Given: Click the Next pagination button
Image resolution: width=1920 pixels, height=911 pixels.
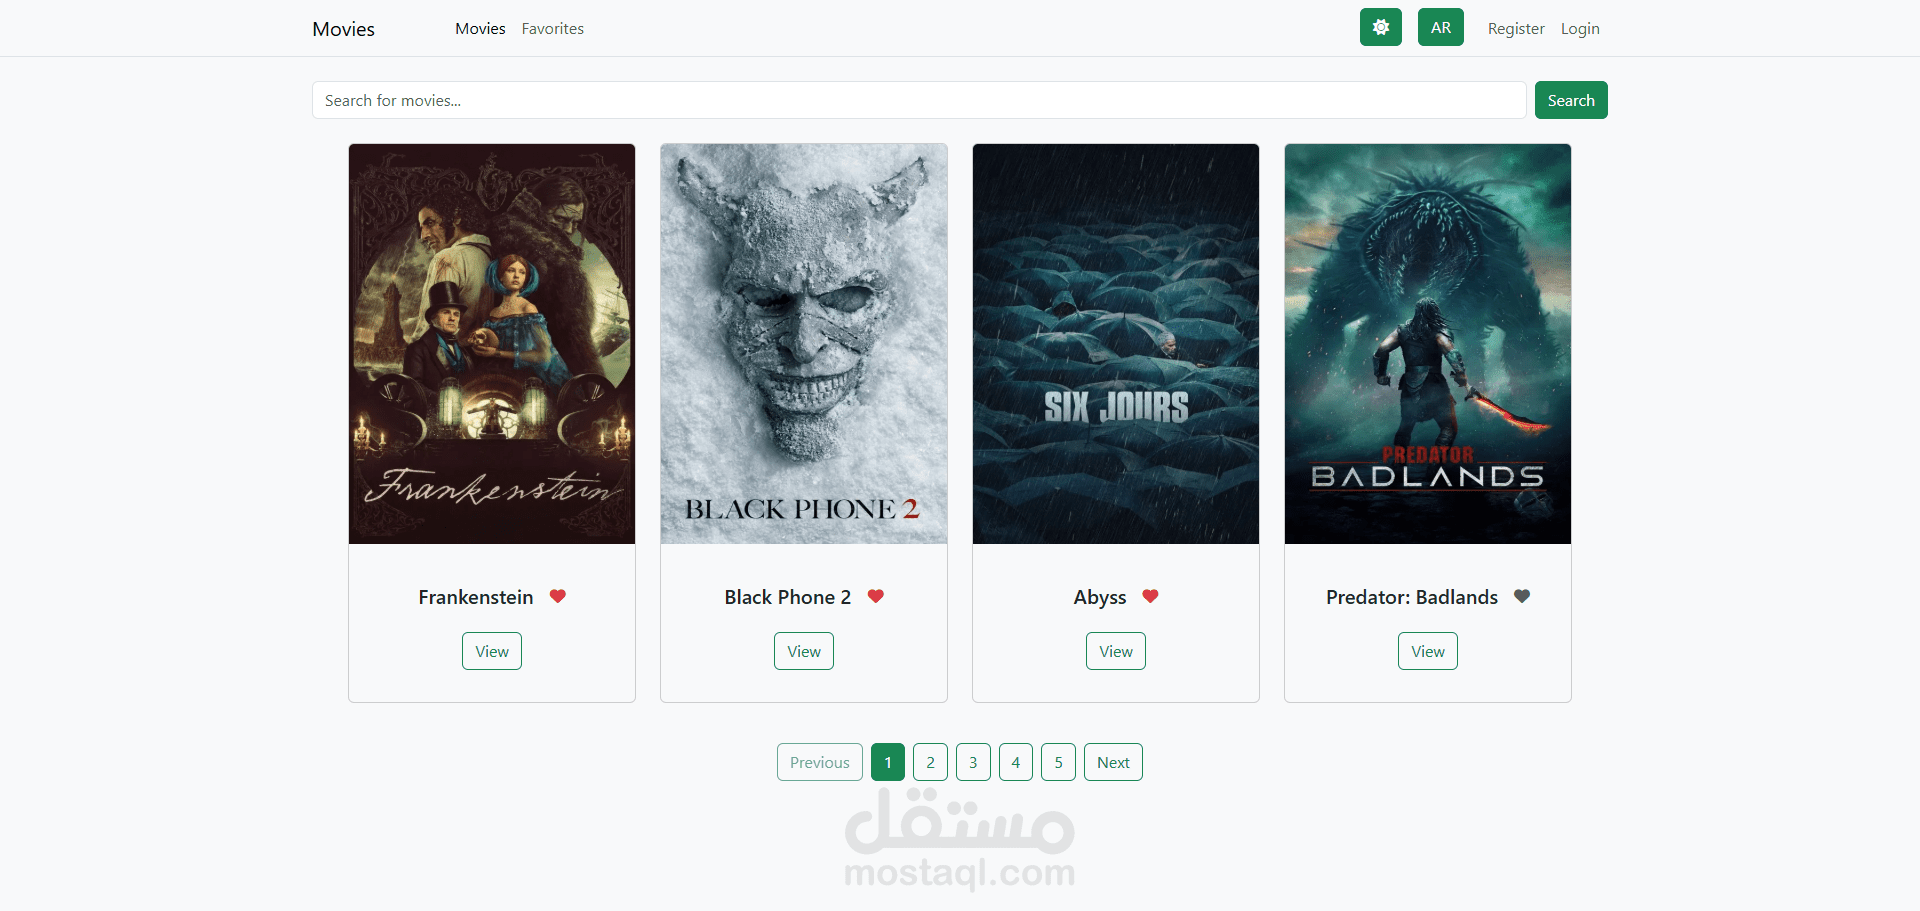Looking at the screenshot, I should pyautogui.click(x=1113, y=762).
